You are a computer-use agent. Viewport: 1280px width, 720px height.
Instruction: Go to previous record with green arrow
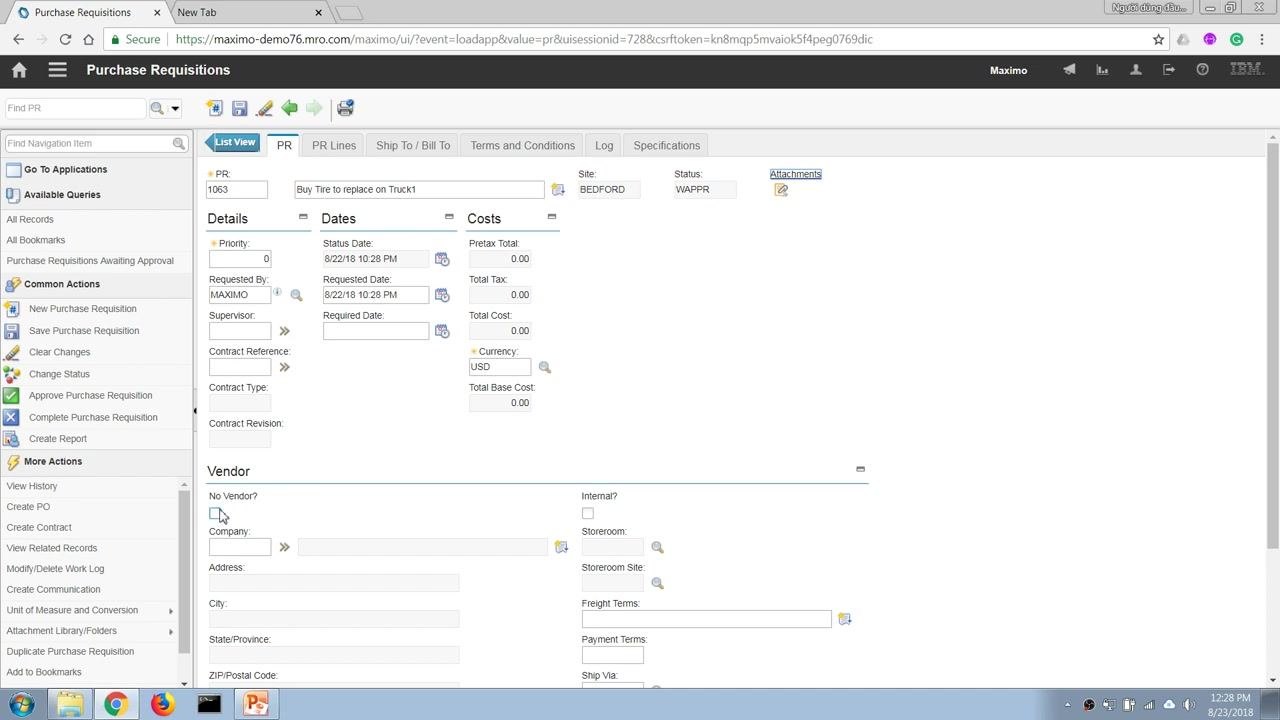pos(289,108)
